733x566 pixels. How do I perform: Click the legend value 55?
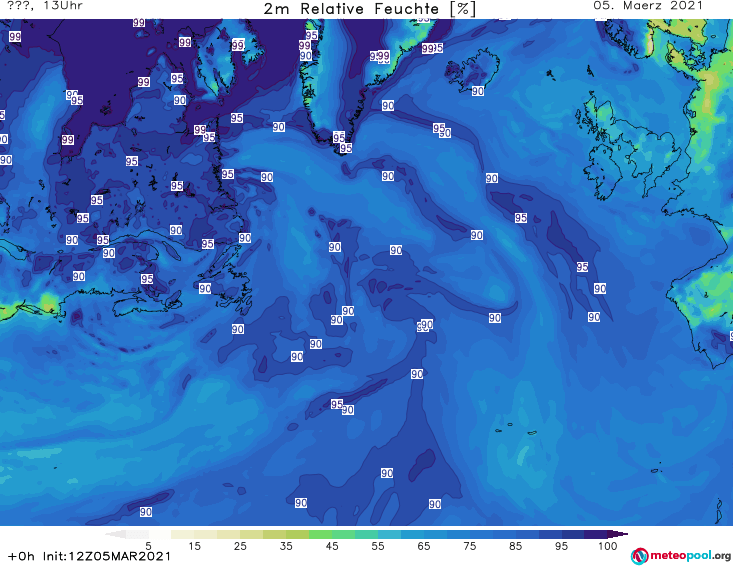[378, 546]
